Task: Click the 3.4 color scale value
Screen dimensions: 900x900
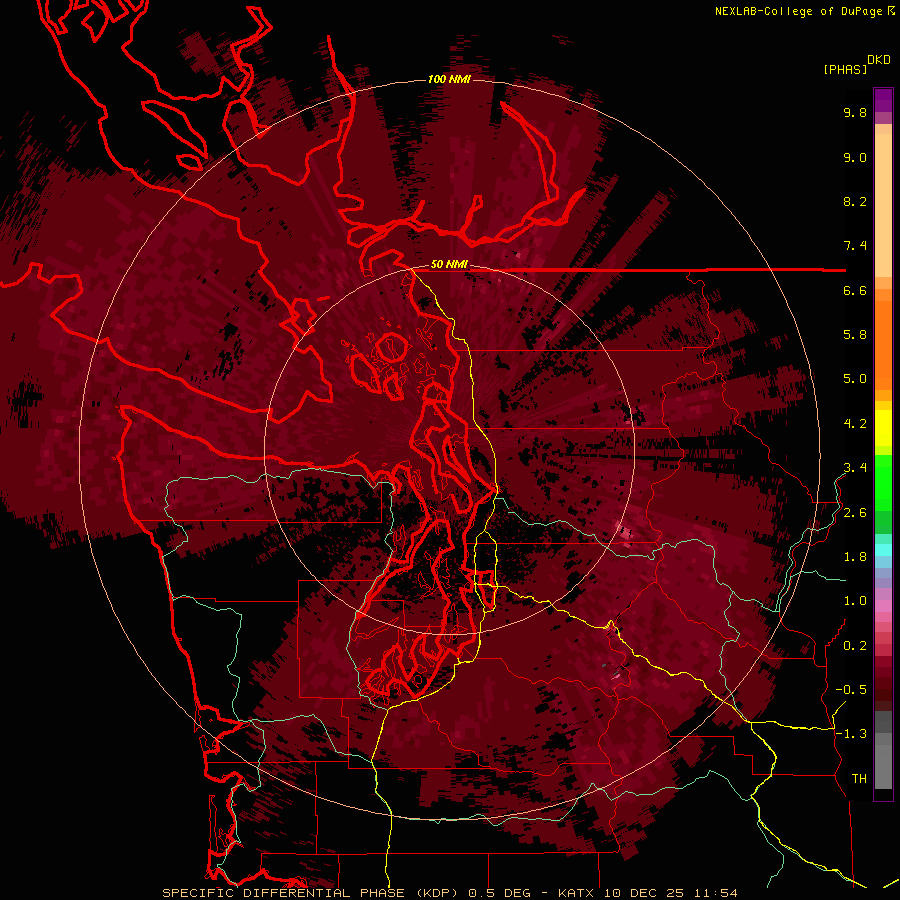Action: (x=855, y=468)
